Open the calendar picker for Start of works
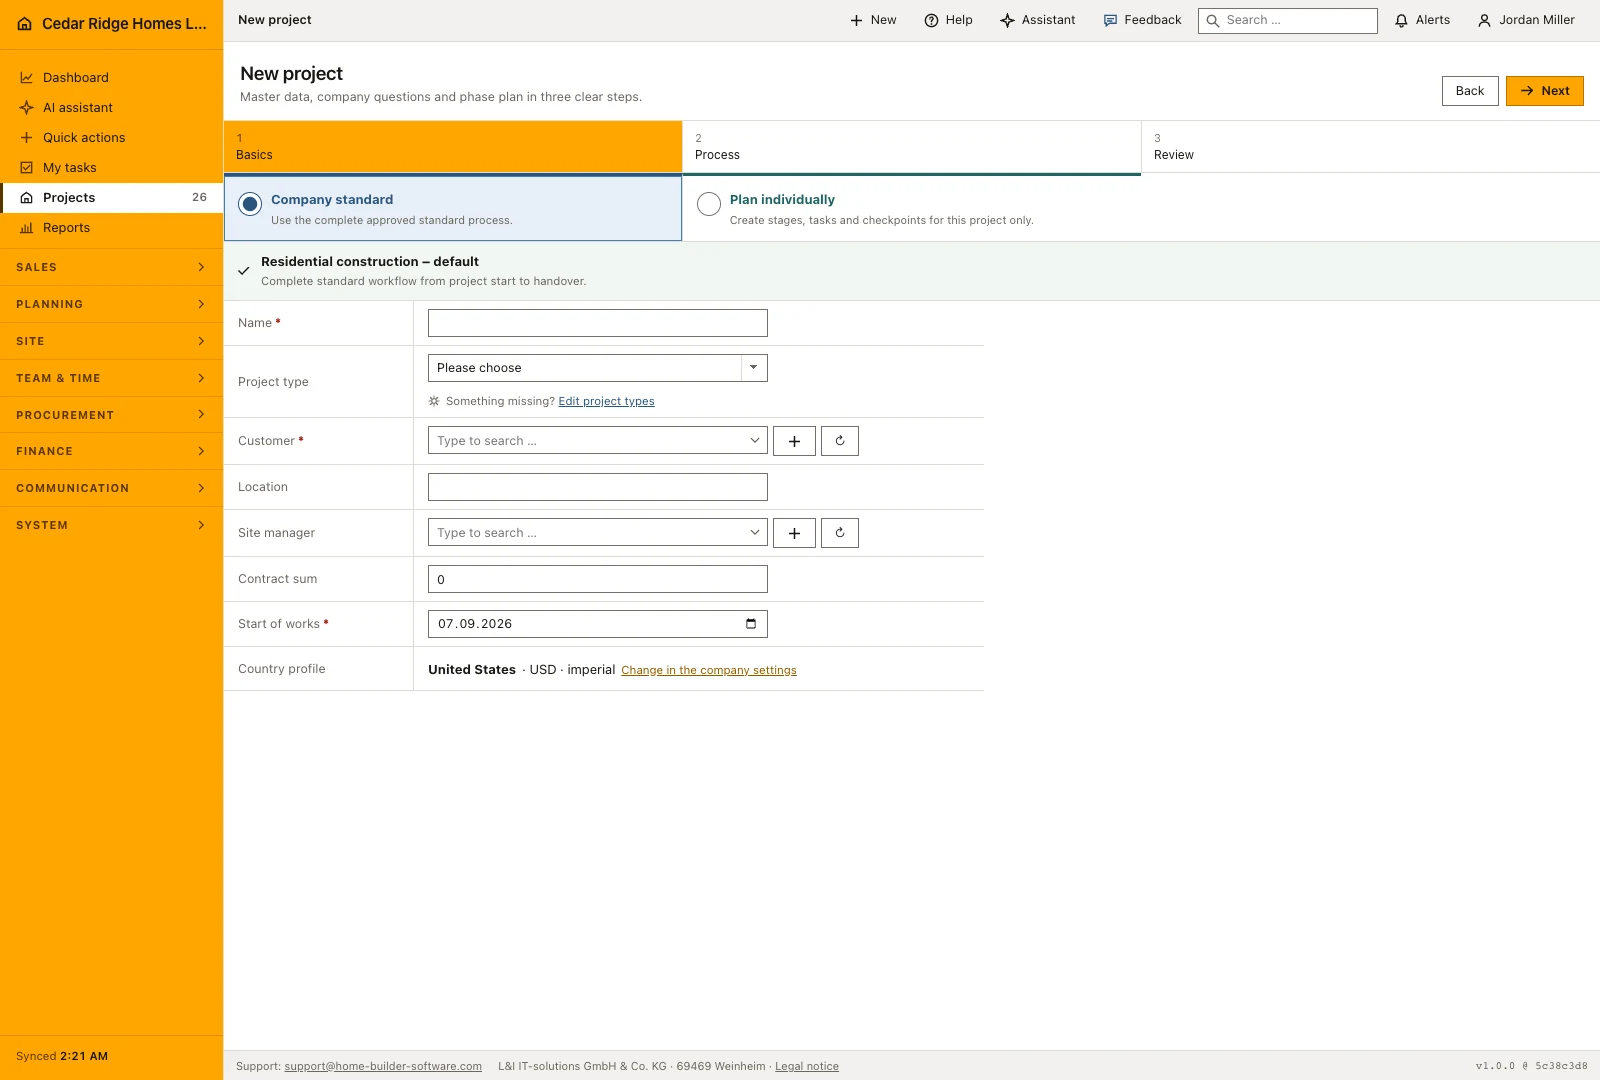 pyautogui.click(x=751, y=624)
